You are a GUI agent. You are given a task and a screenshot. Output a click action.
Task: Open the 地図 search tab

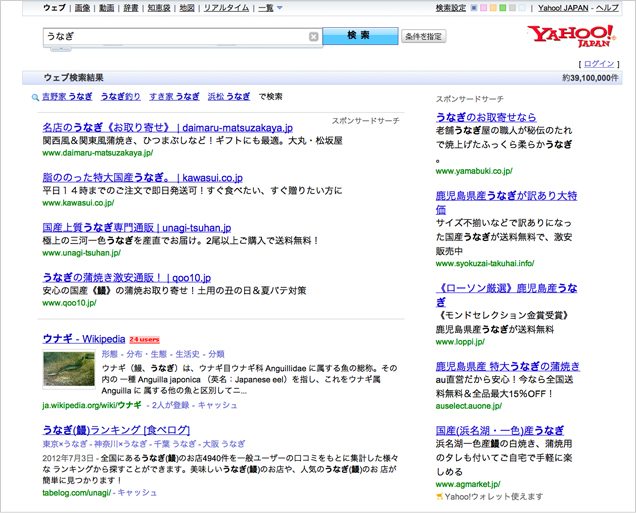186,8
